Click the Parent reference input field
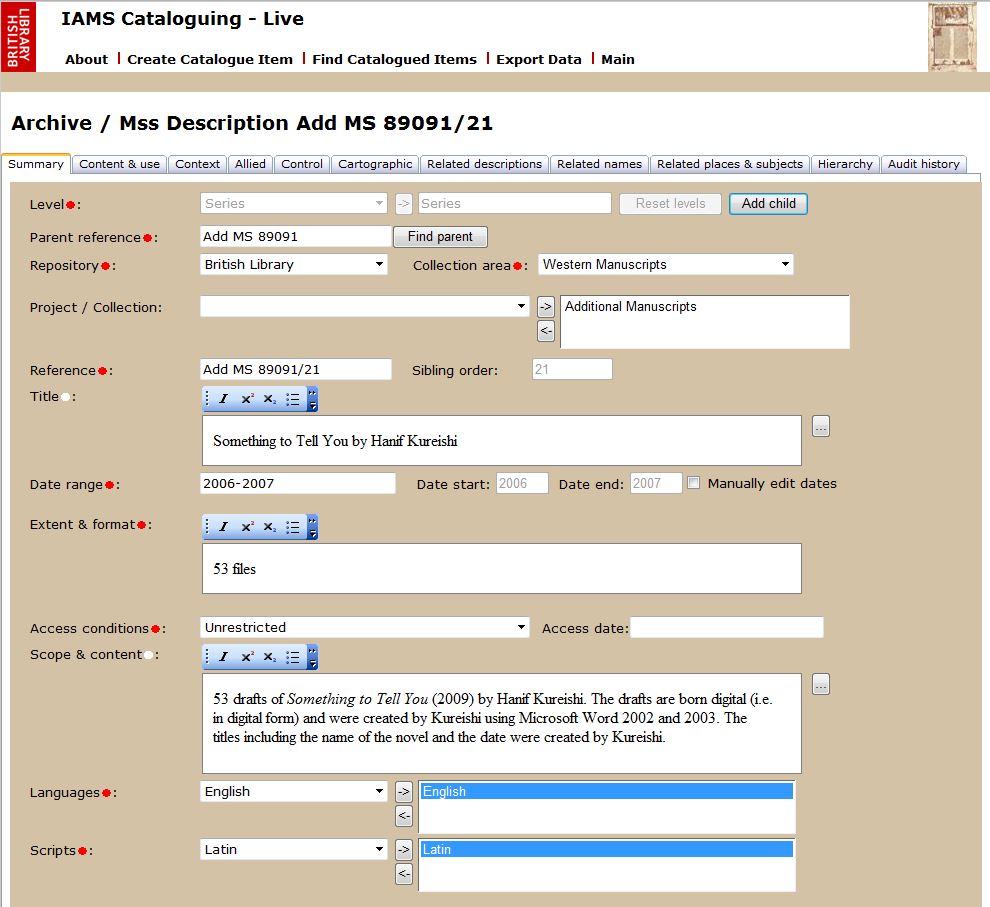990x907 pixels. click(x=295, y=237)
